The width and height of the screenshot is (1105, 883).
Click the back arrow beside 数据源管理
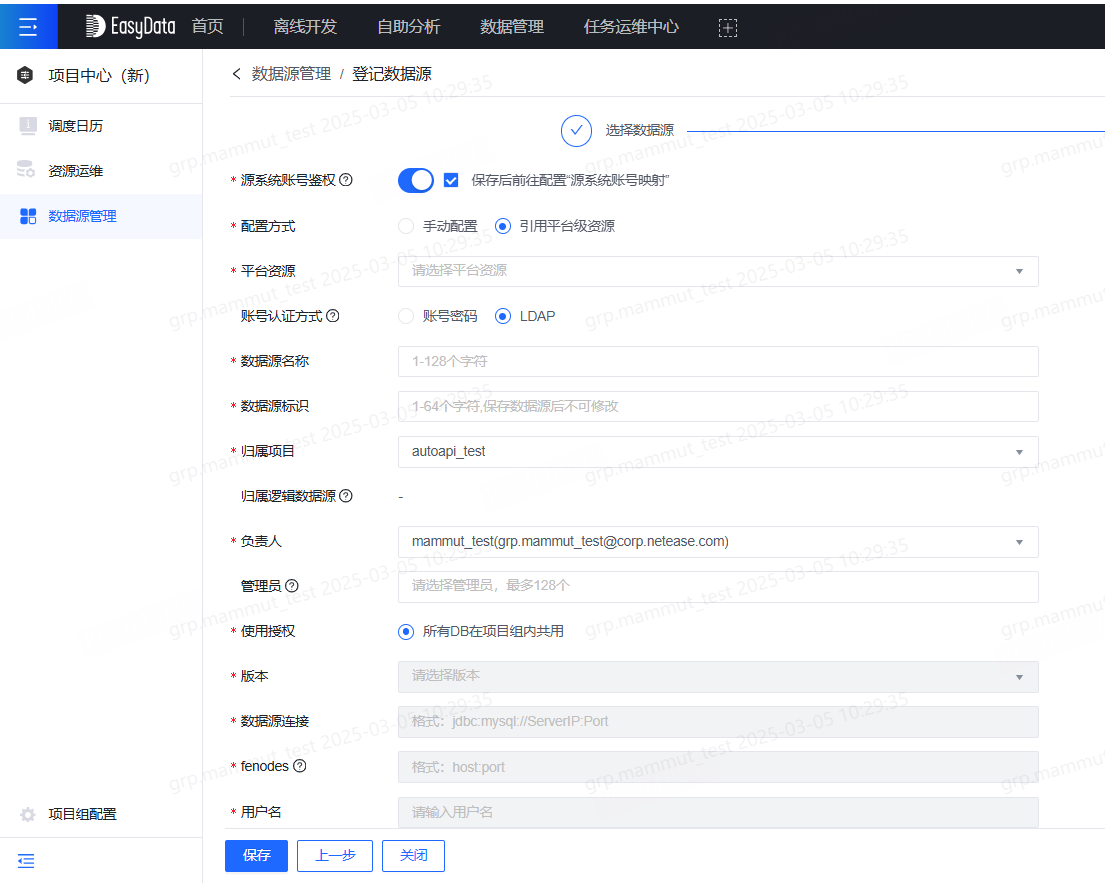pos(237,73)
